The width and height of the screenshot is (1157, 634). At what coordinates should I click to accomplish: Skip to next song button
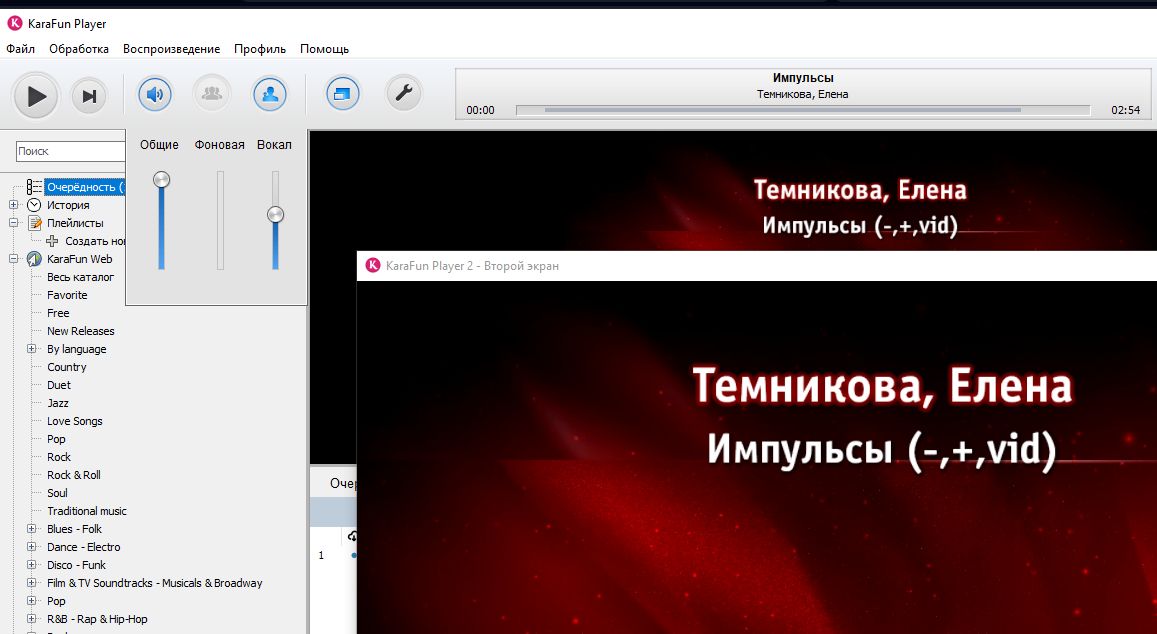tap(89, 96)
